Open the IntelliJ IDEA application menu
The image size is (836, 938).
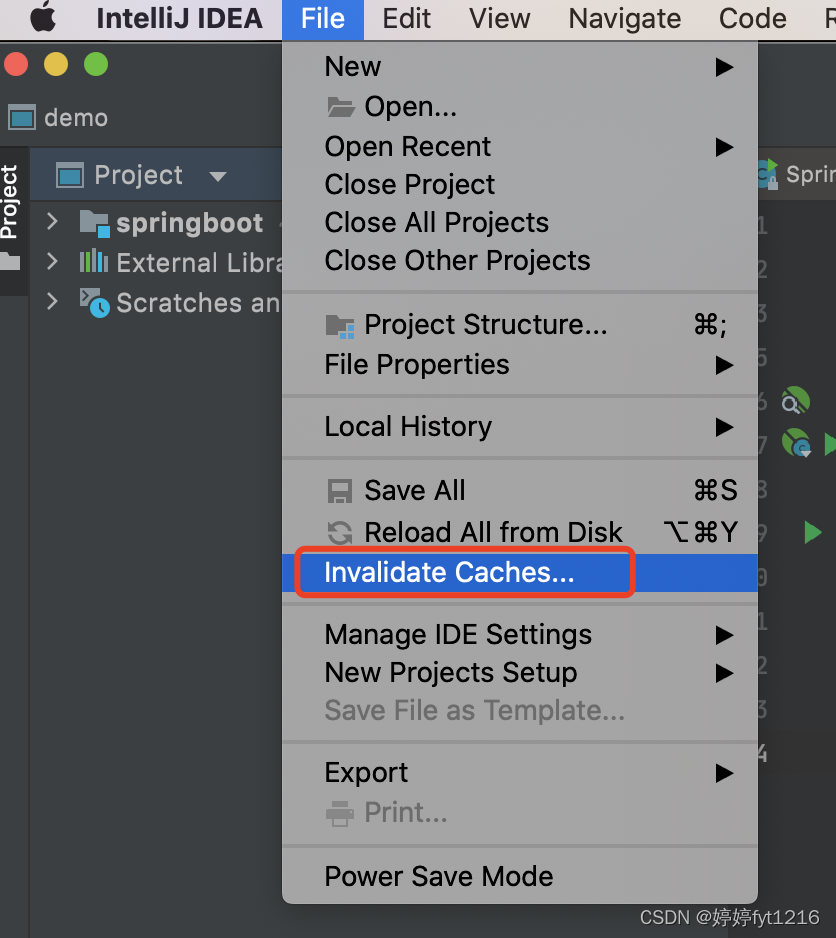pyautogui.click(x=179, y=19)
